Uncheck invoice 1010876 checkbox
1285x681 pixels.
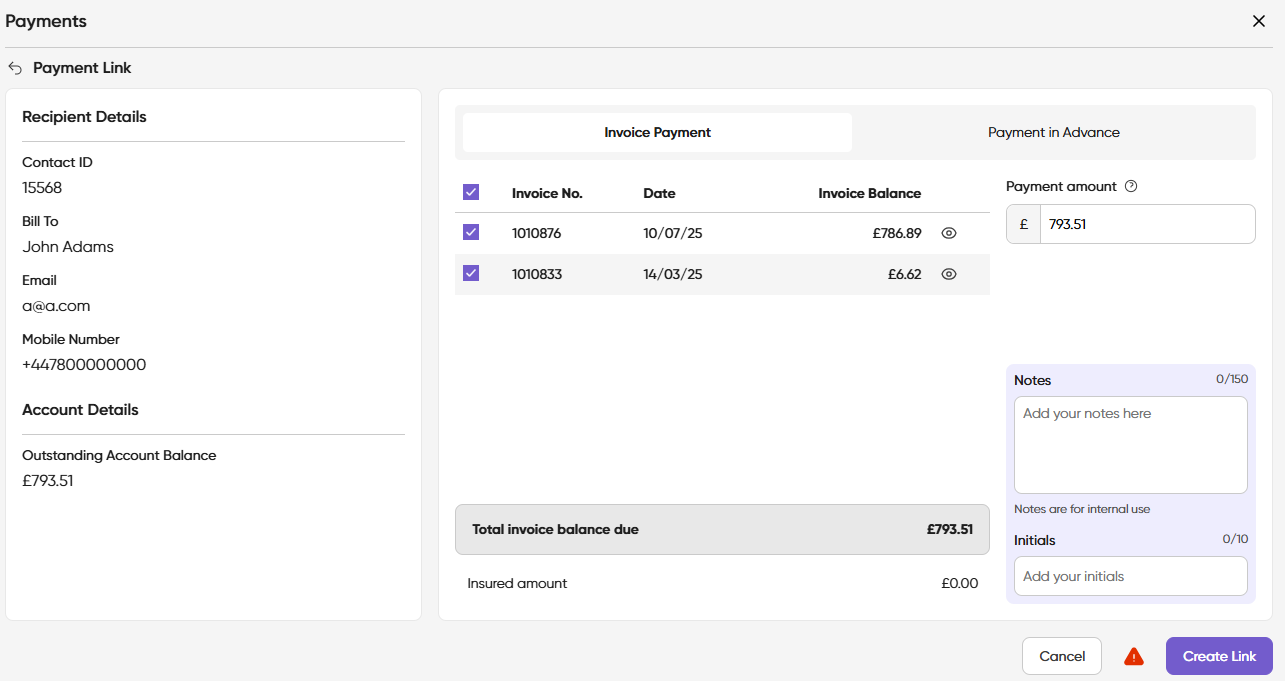tap(471, 232)
